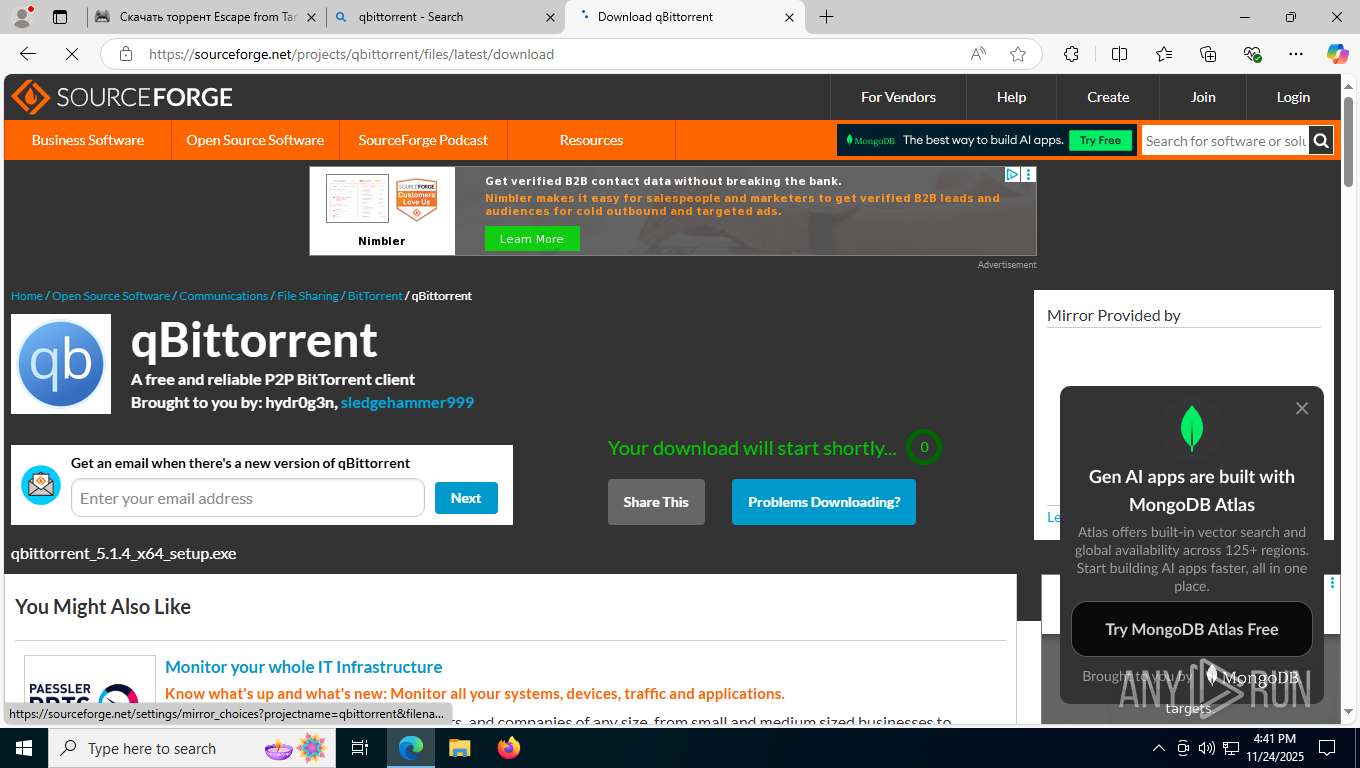Open Business Software menu

tap(88, 140)
